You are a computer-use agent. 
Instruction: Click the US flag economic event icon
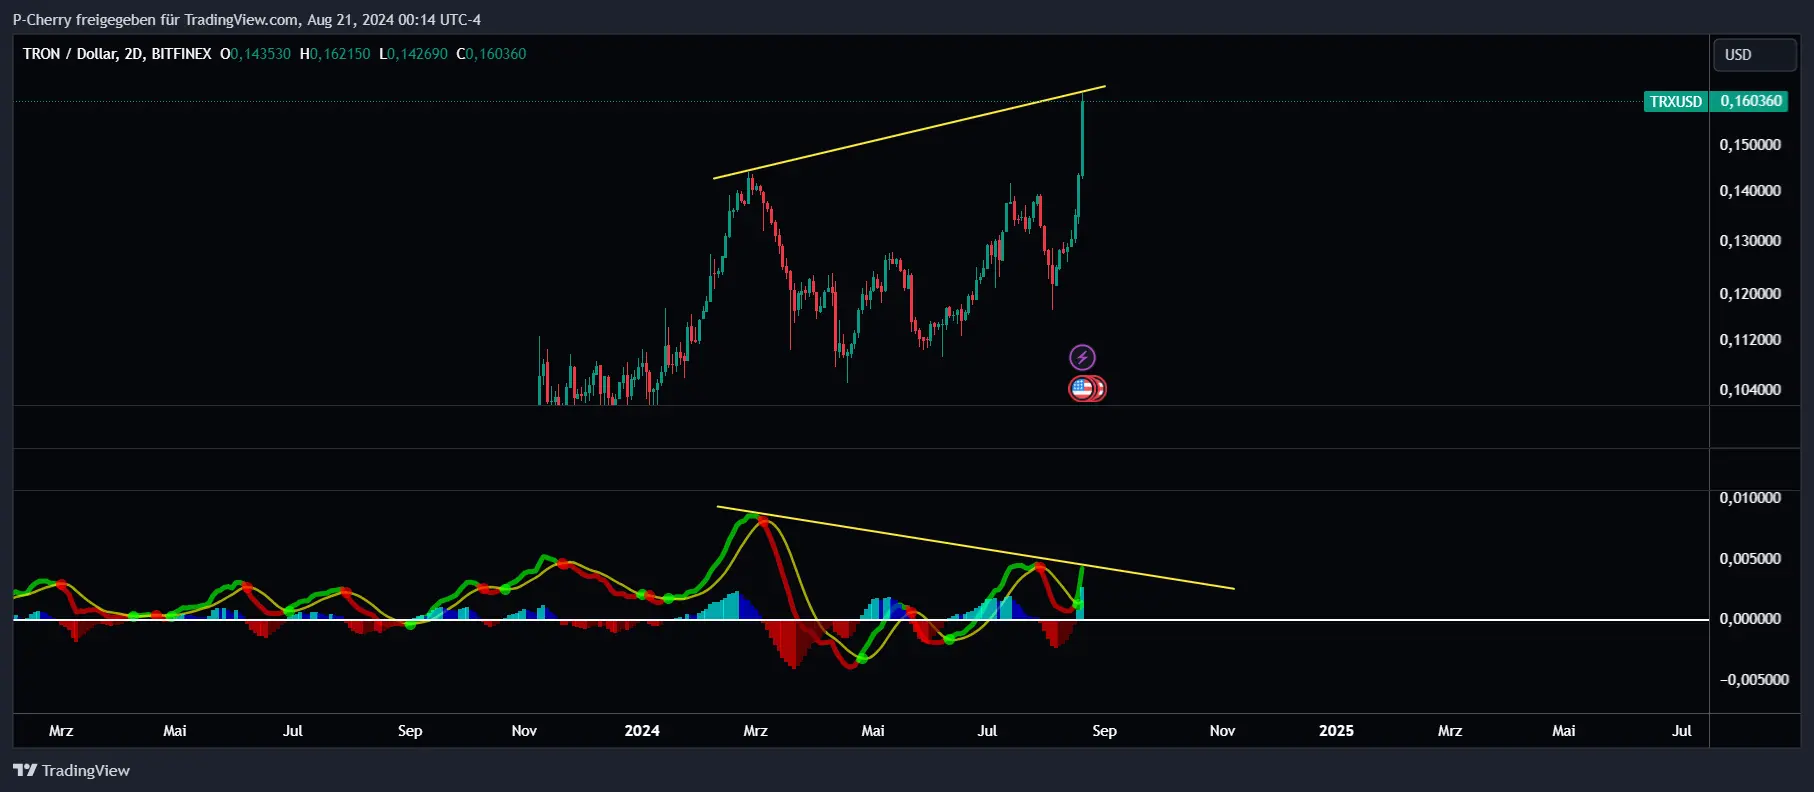tap(1082, 389)
